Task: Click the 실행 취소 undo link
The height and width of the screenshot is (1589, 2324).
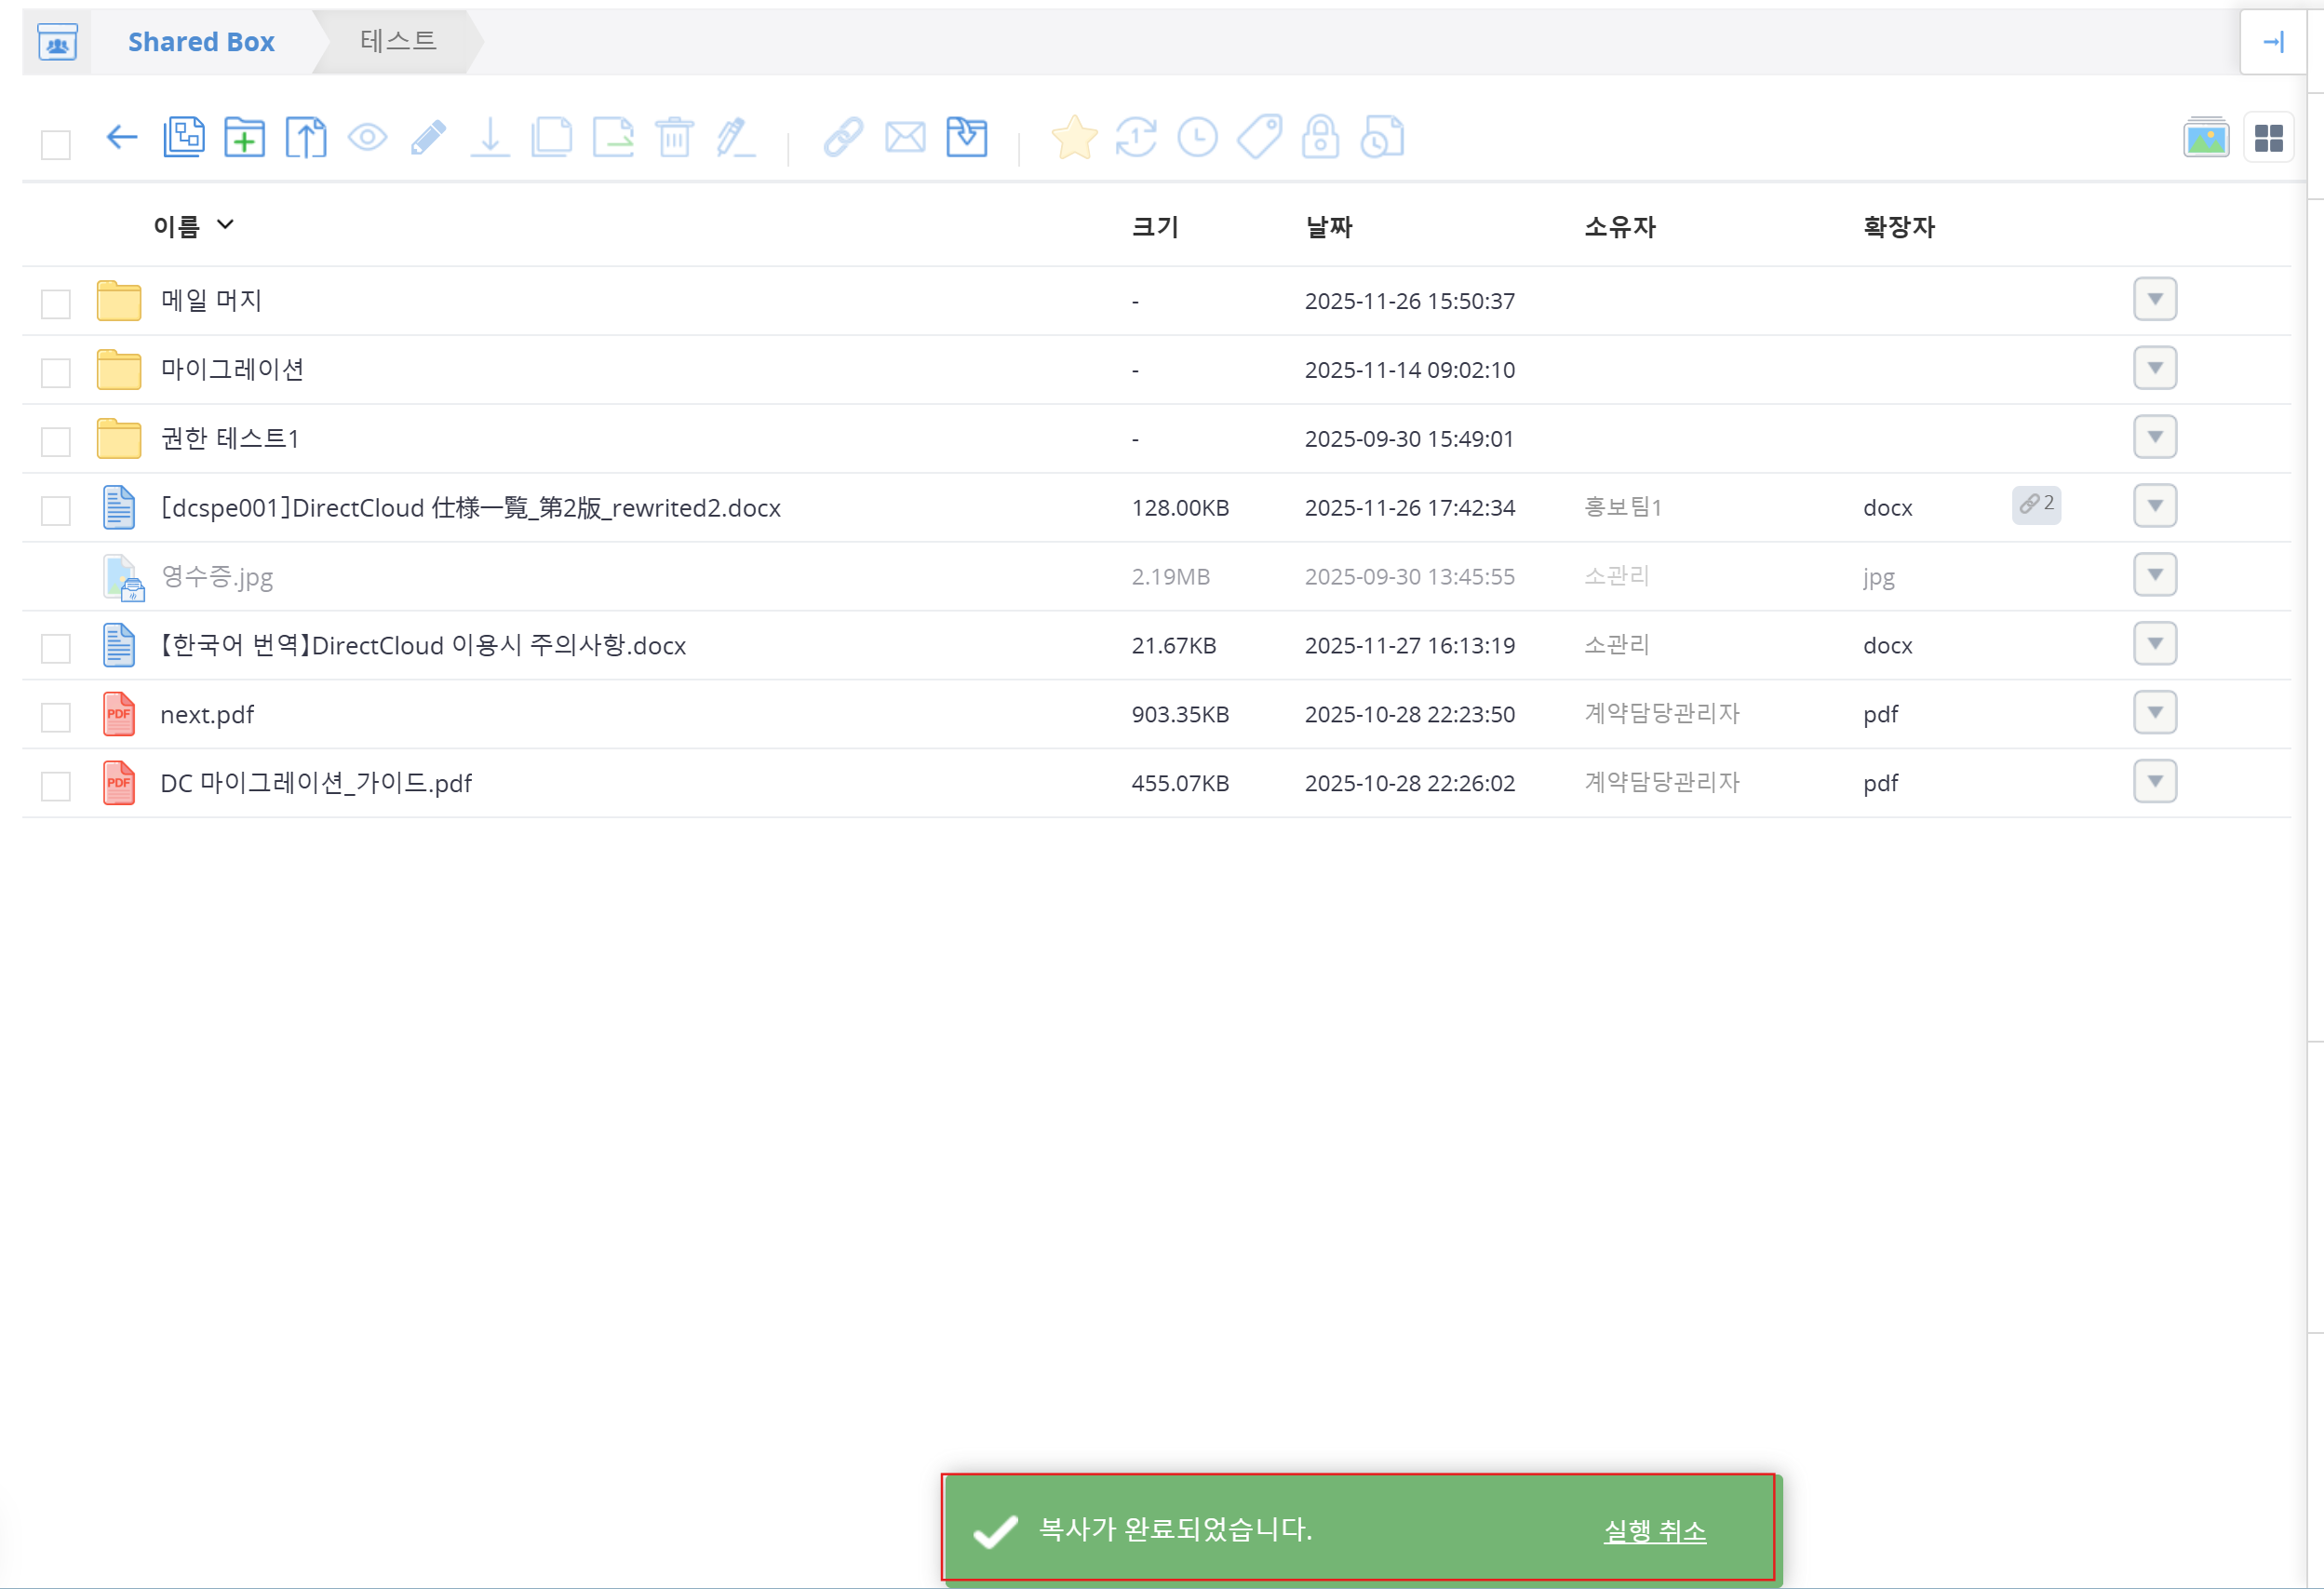Action: tap(1654, 1530)
